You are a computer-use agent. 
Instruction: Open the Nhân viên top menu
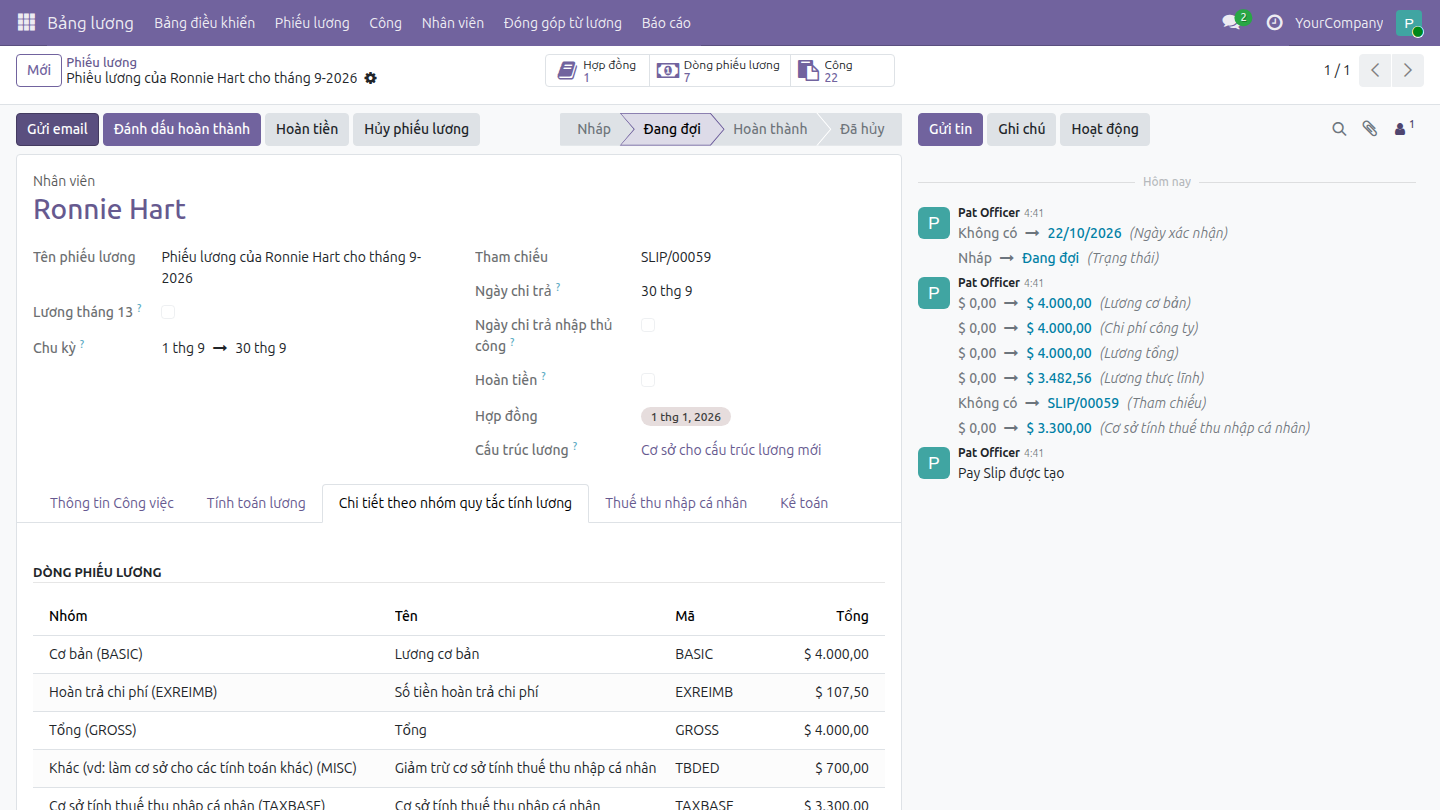point(452,22)
